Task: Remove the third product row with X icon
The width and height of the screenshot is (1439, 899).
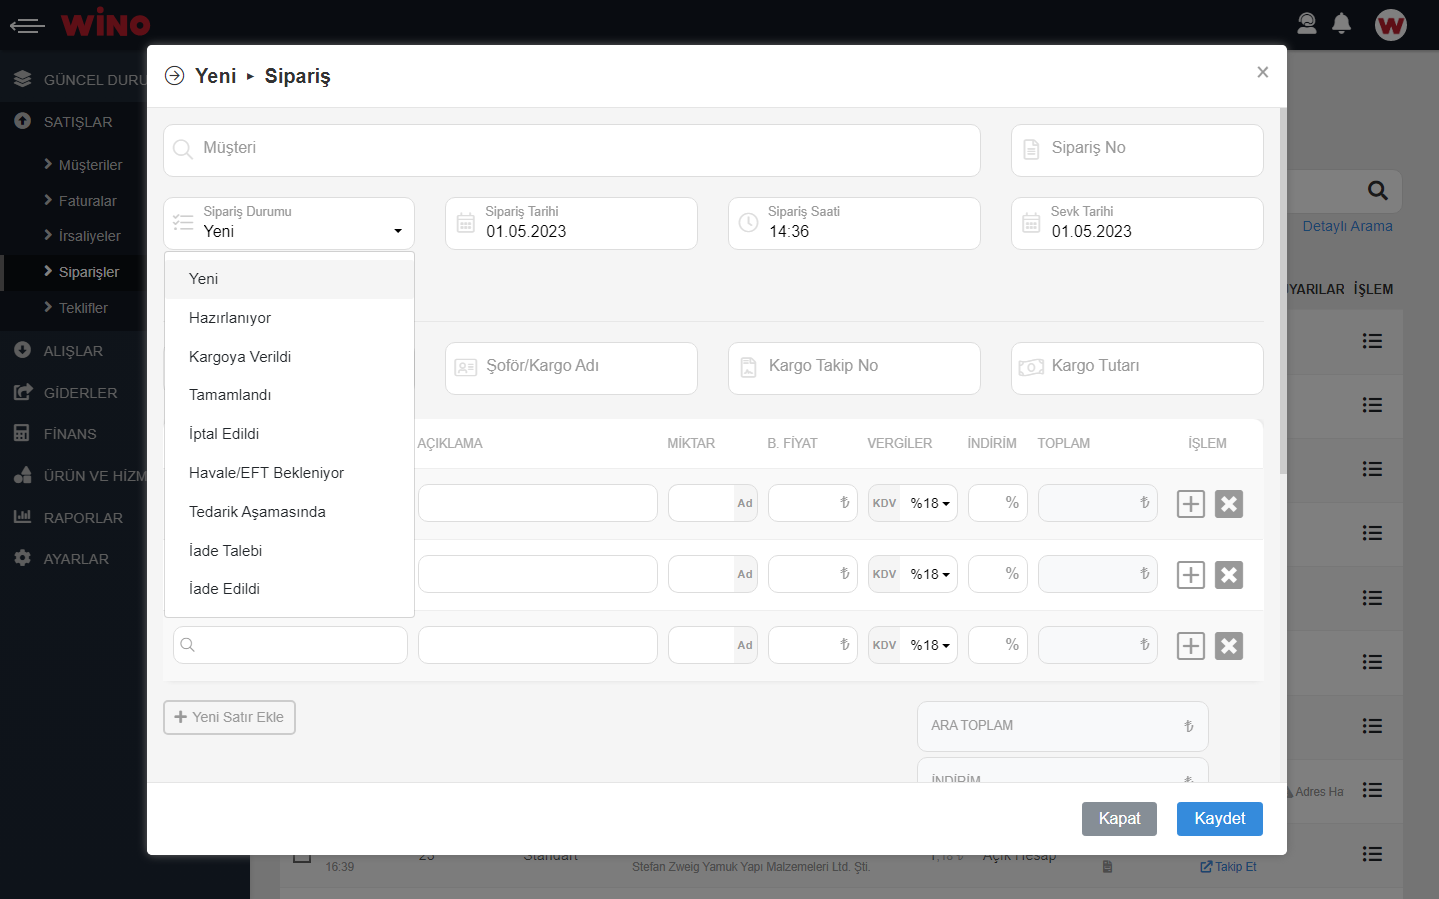Action: coord(1229,646)
